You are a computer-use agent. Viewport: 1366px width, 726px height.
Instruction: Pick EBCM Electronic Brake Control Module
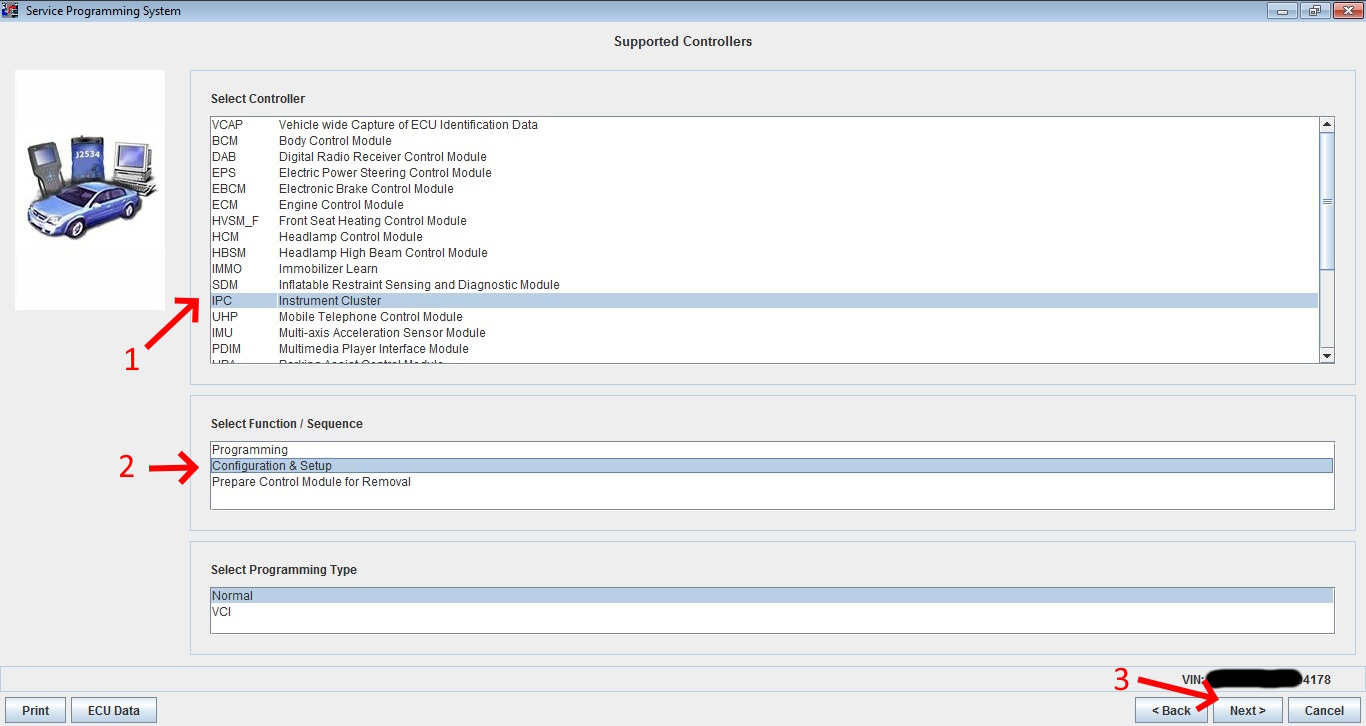764,189
